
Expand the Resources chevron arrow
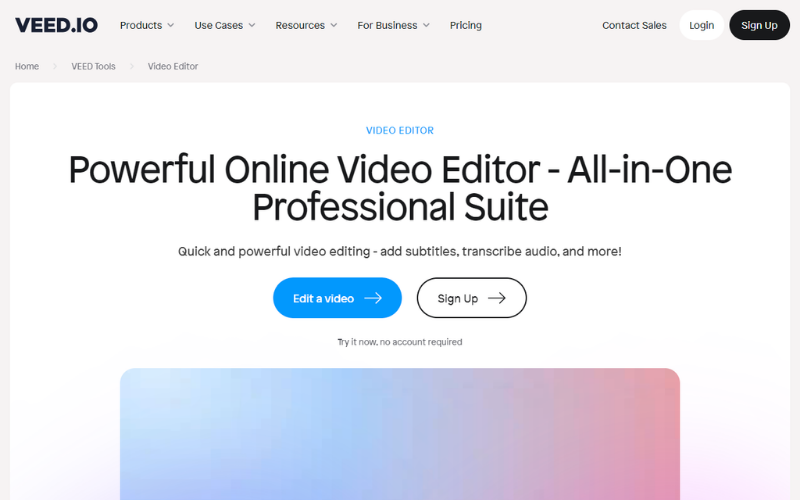coord(334,25)
